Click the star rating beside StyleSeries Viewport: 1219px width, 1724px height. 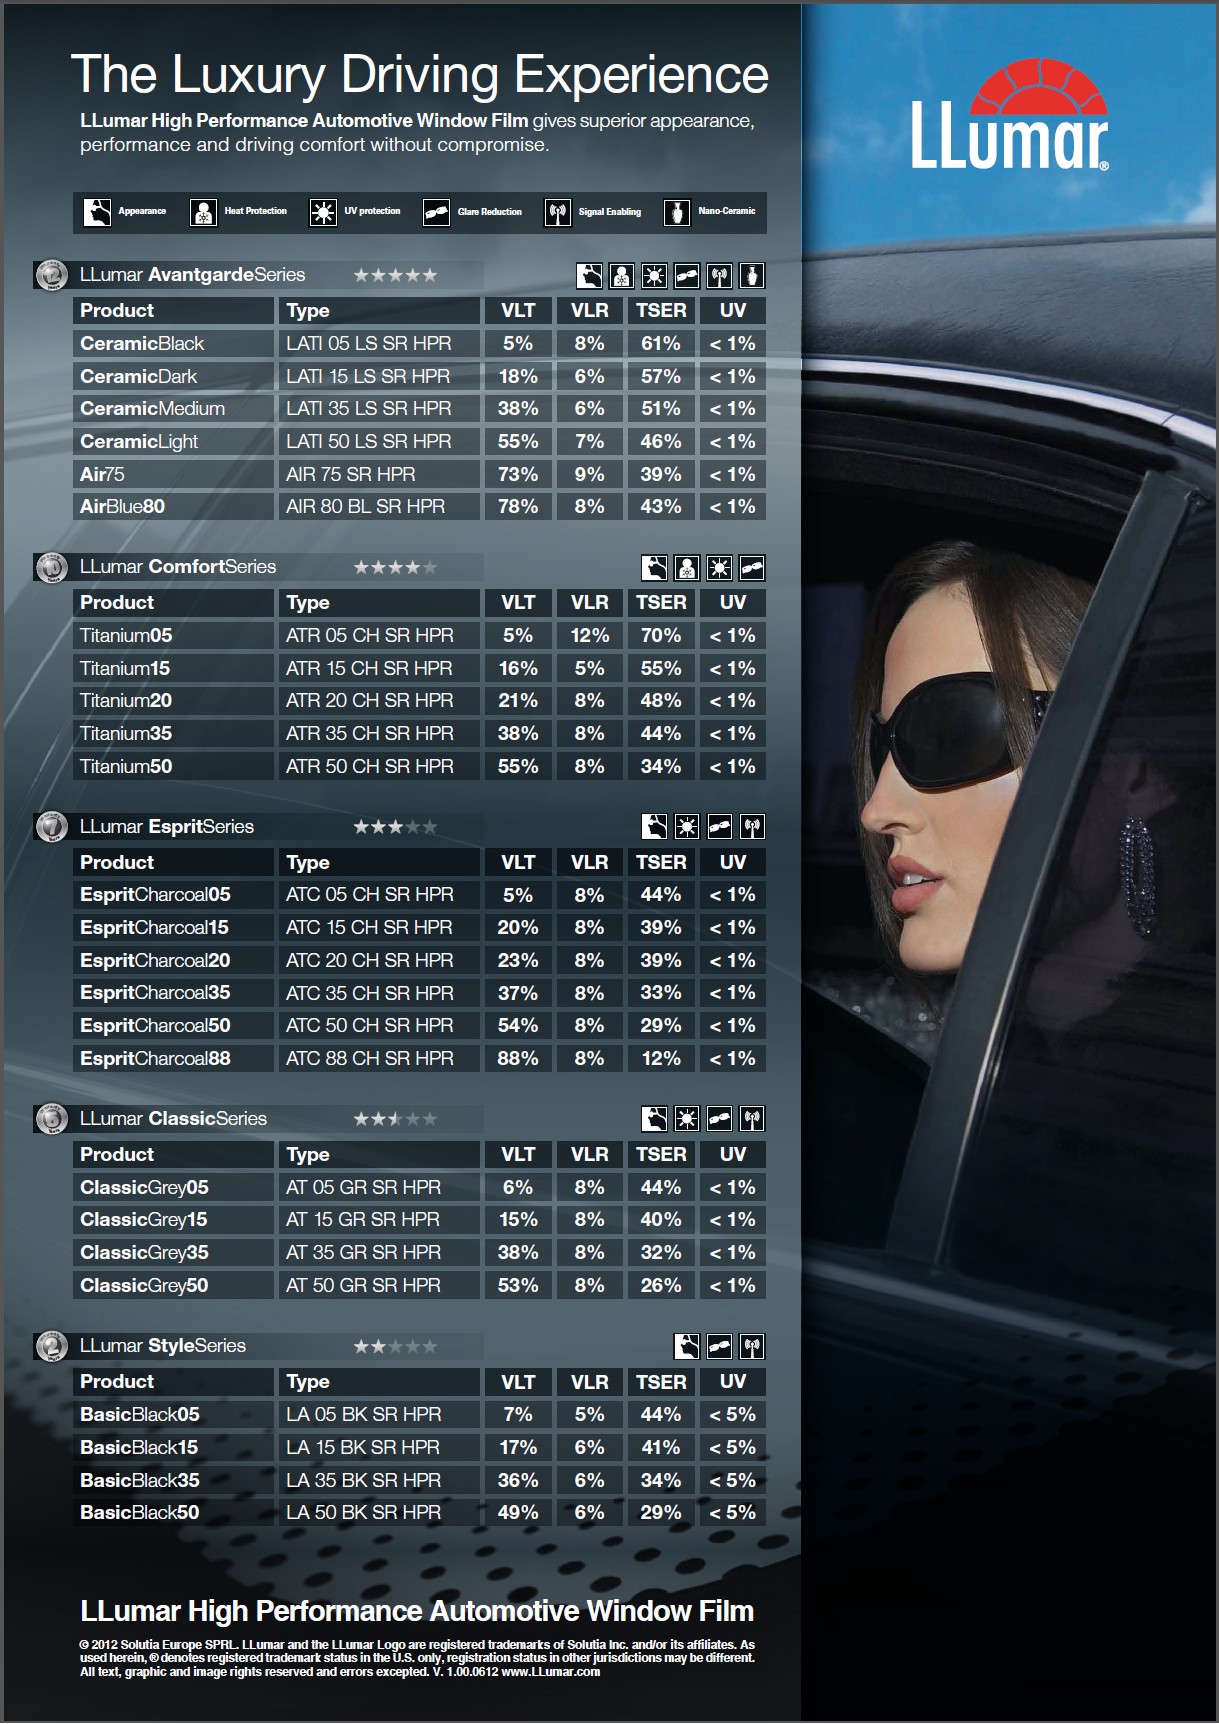[x=395, y=1346]
